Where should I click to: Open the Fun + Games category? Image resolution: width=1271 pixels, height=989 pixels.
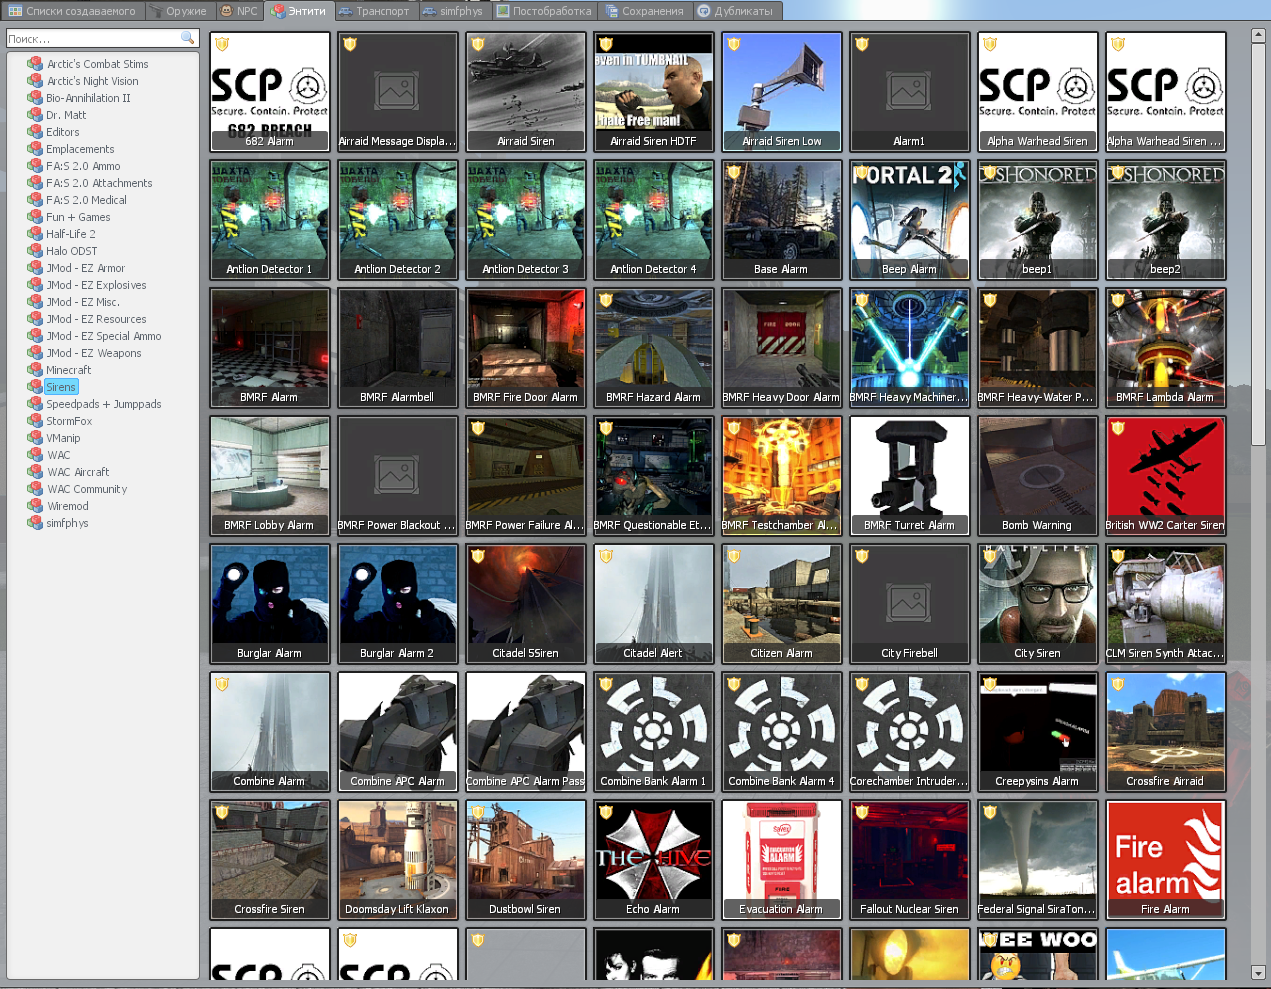tap(78, 217)
